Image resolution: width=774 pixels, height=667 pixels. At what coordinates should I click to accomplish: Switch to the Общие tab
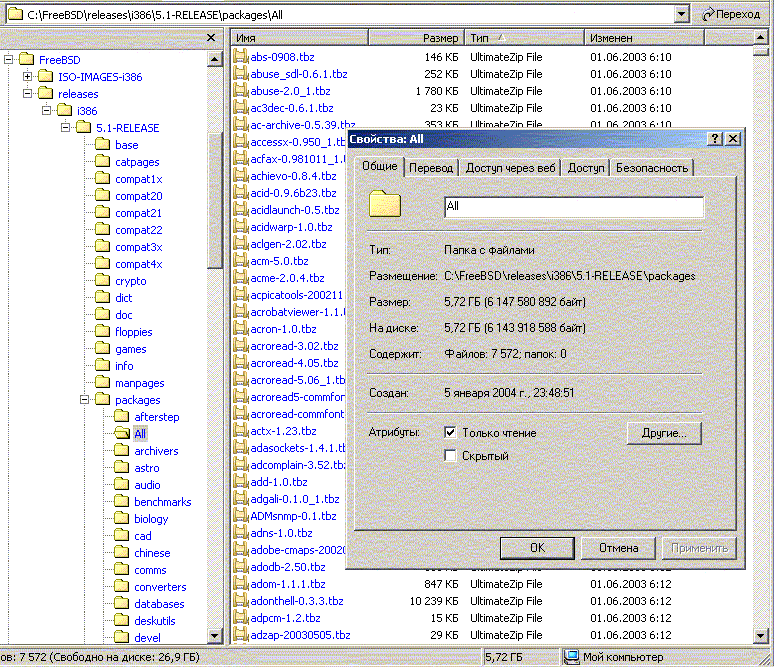(x=380, y=166)
